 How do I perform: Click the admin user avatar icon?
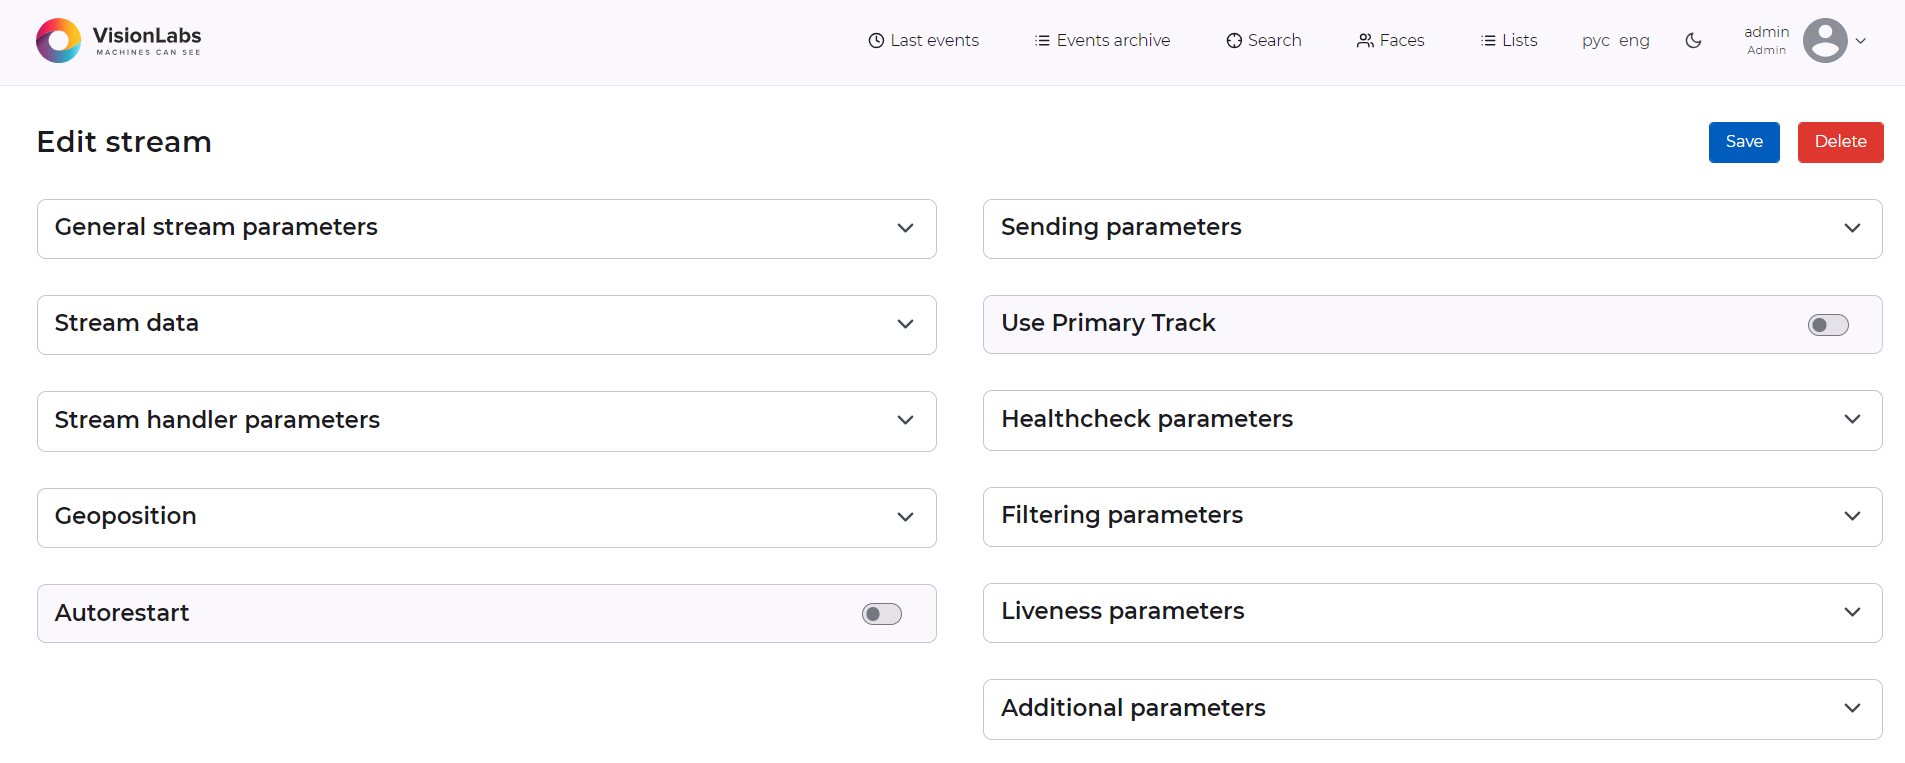point(1824,41)
